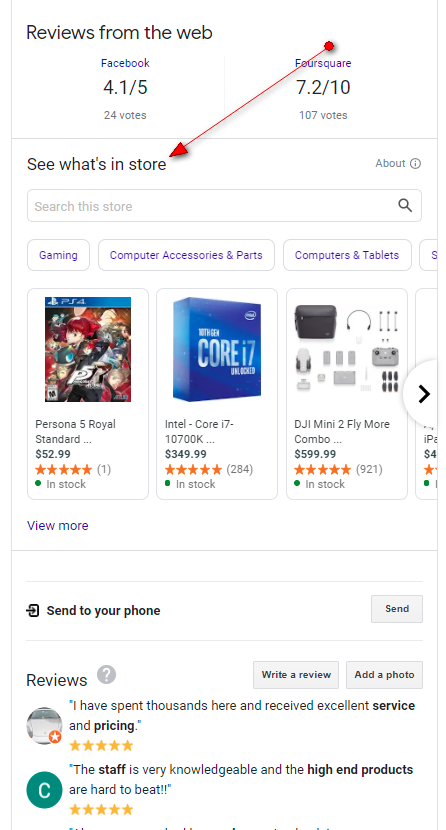Screen dimensions: 446x830
Task: Click the Send button
Action: click(397, 609)
